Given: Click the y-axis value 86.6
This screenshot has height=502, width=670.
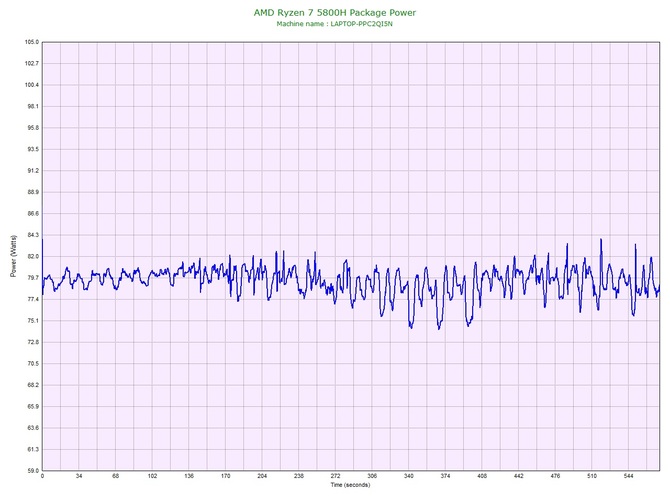Looking at the screenshot, I should tap(32, 214).
